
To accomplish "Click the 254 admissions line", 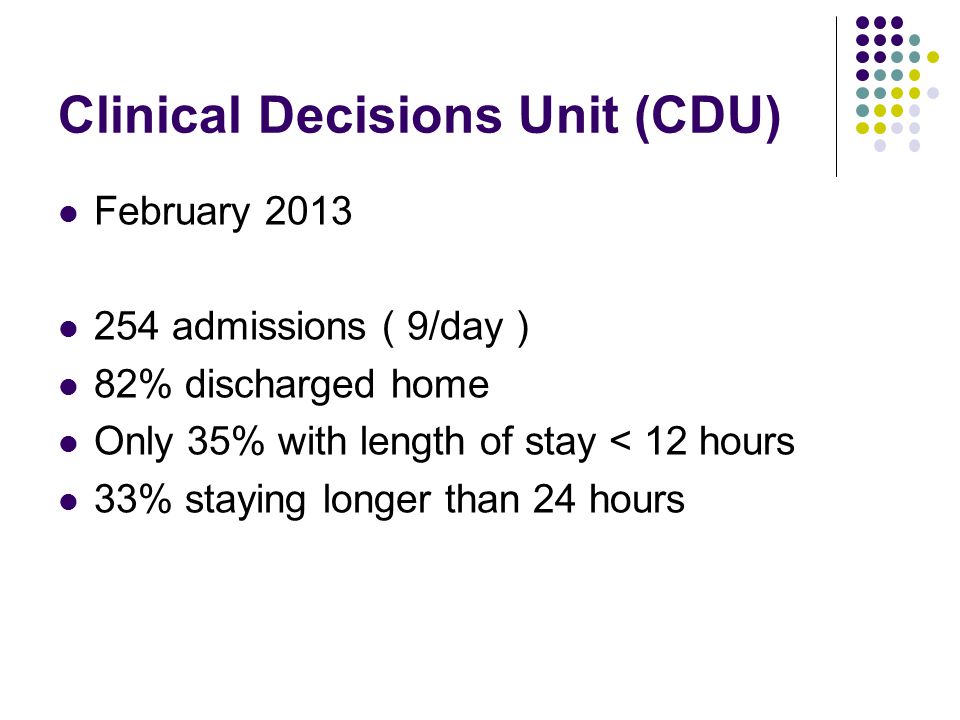I will (x=311, y=327).
